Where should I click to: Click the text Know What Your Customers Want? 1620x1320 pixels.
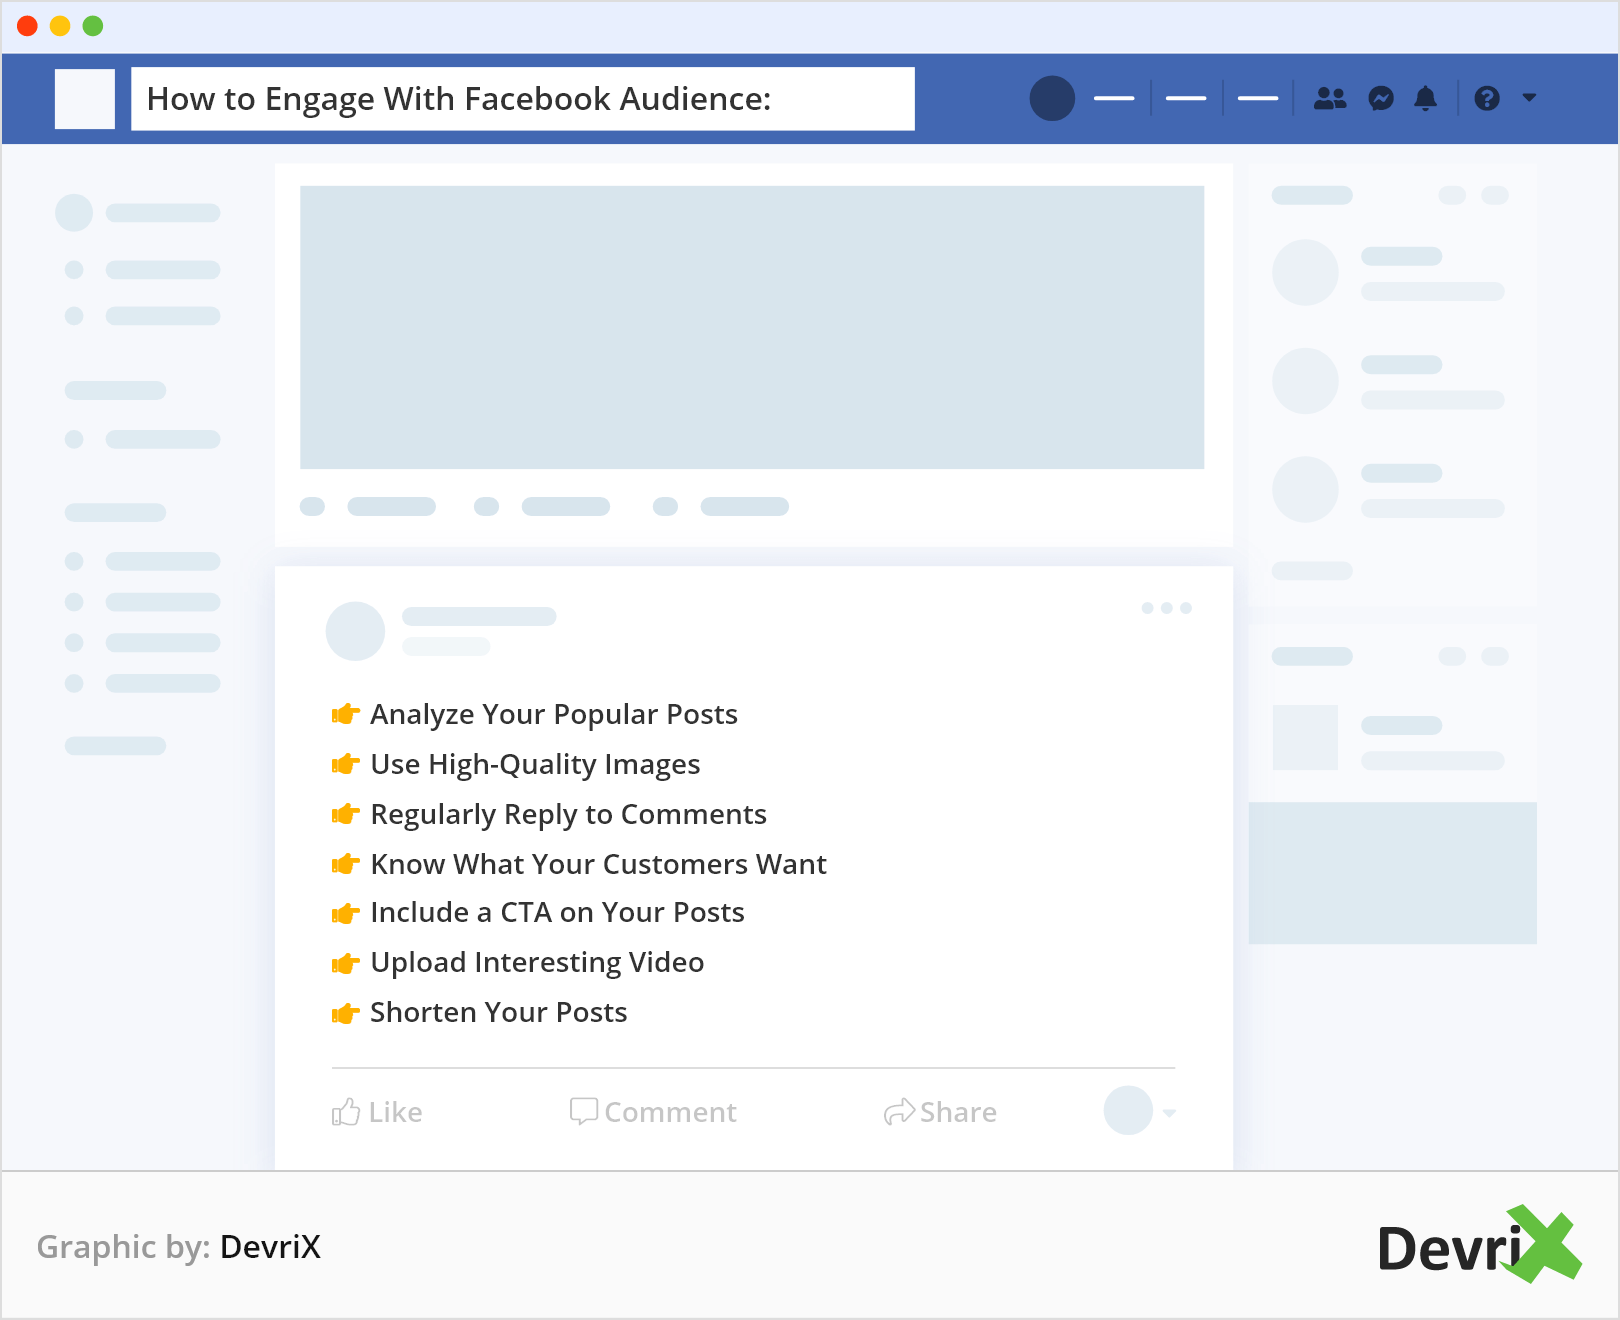(x=598, y=864)
